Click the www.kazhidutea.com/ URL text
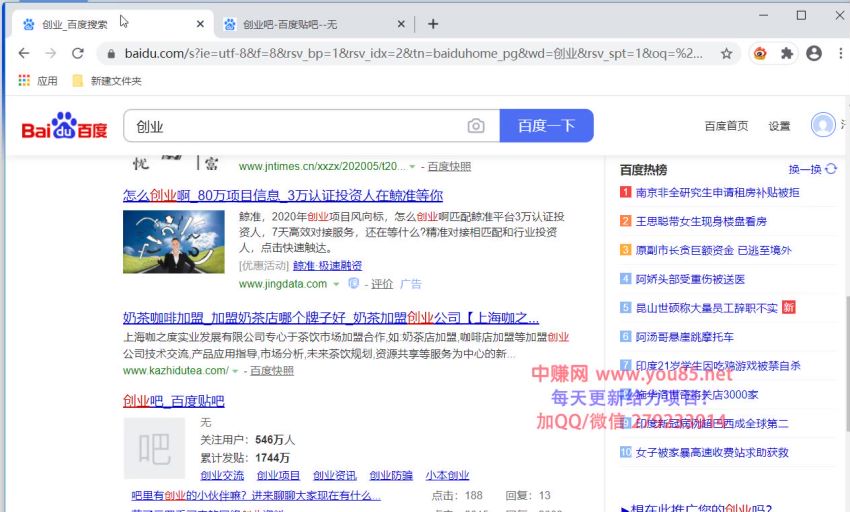This screenshot has width=850, height=512. pyautogui.click(x=176, y=371)
